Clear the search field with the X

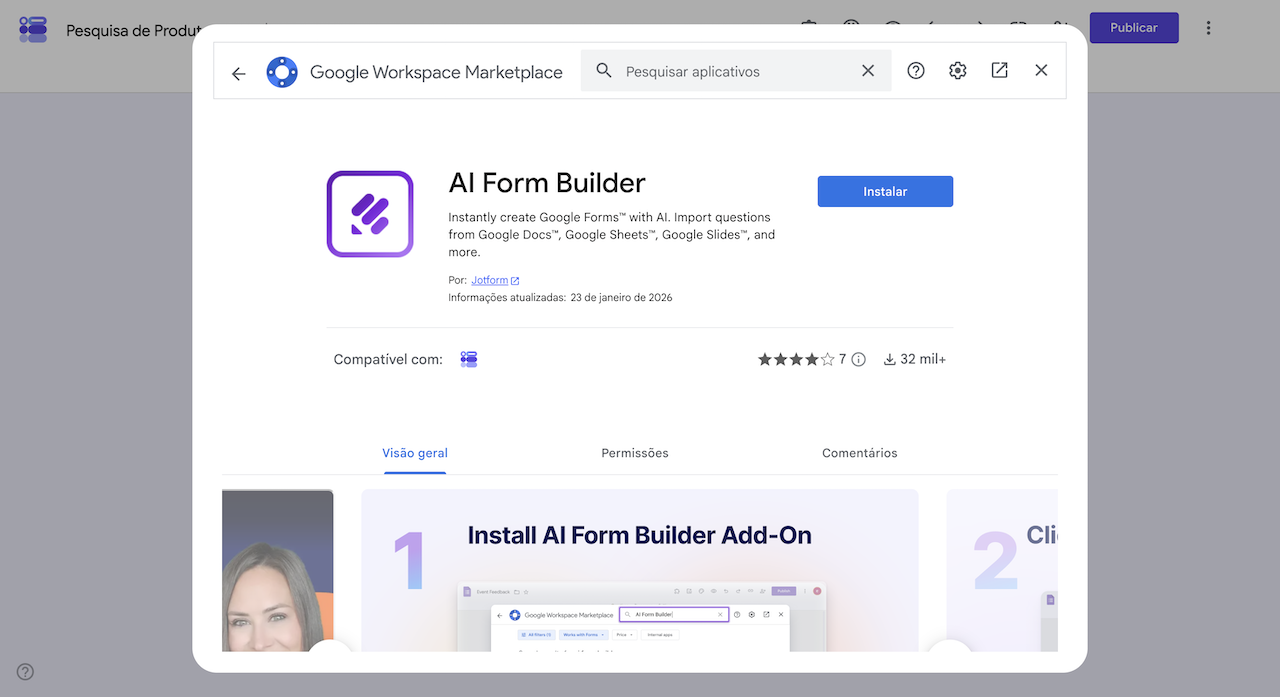point(868,71)
